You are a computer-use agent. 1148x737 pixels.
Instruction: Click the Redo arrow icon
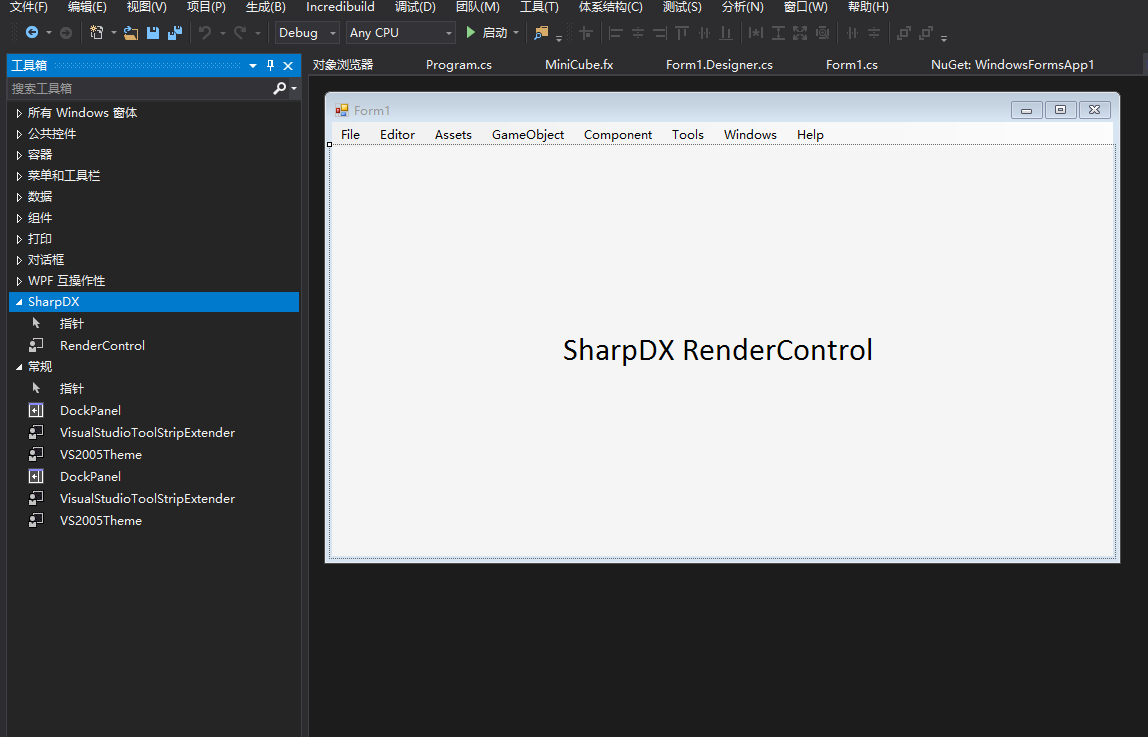(x=239, y=32)
